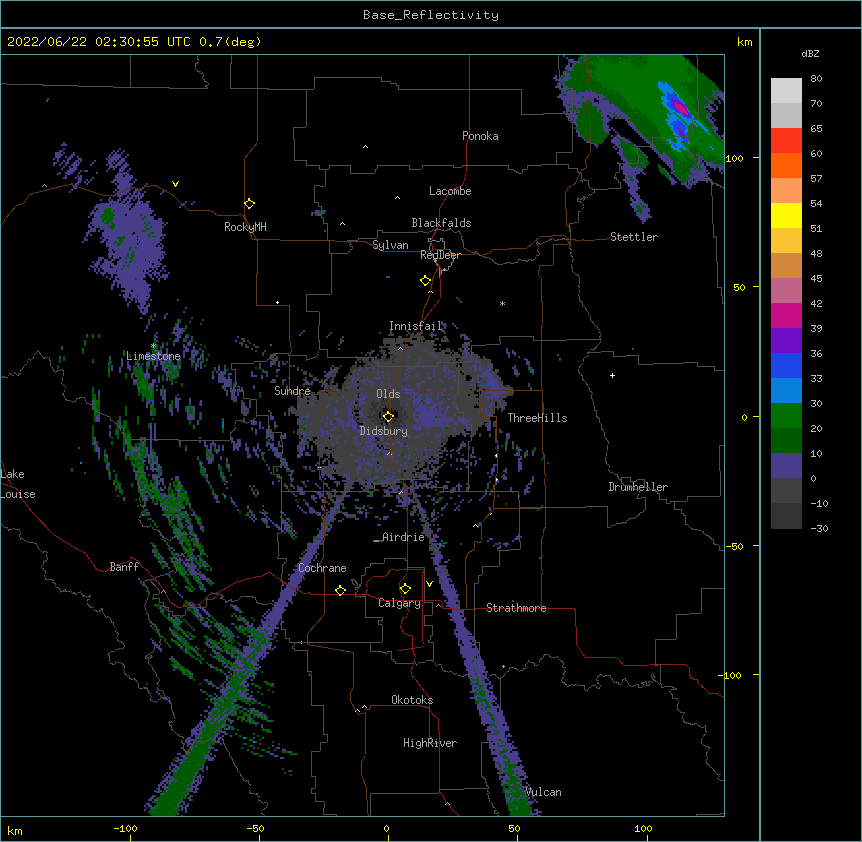Select the Lacombe label
Screen dimensions: 862x842
[x=450, y=191]
